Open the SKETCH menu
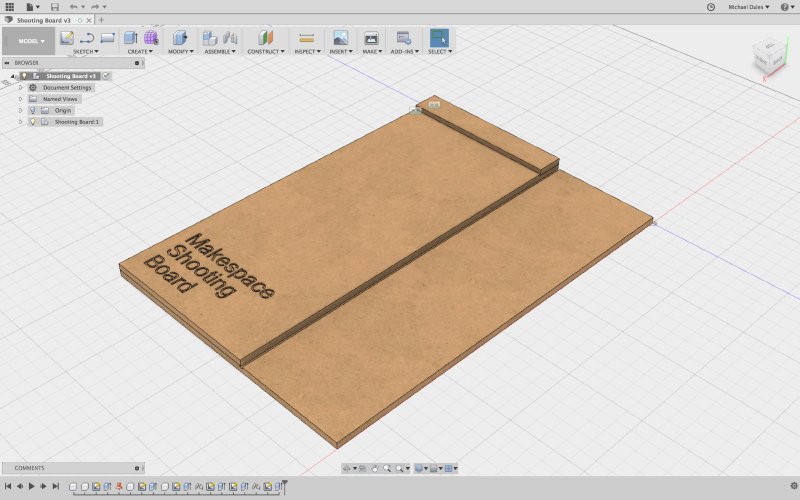The height and width of the screenshot is (500, 800). [85, 52]
